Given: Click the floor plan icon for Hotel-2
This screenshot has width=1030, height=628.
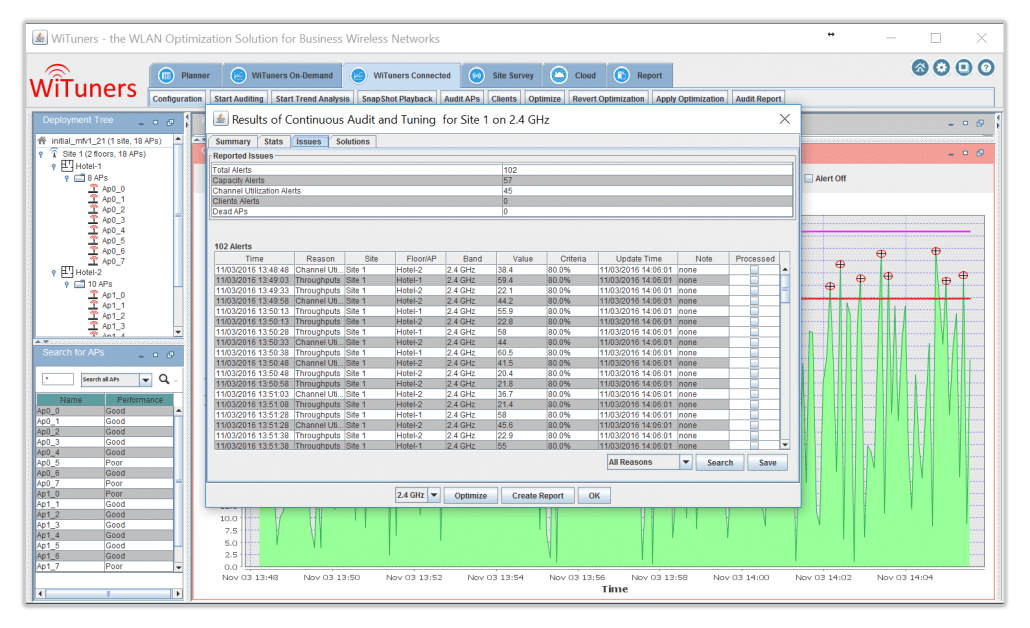Looking at the screenshot, I should [67, 271].
